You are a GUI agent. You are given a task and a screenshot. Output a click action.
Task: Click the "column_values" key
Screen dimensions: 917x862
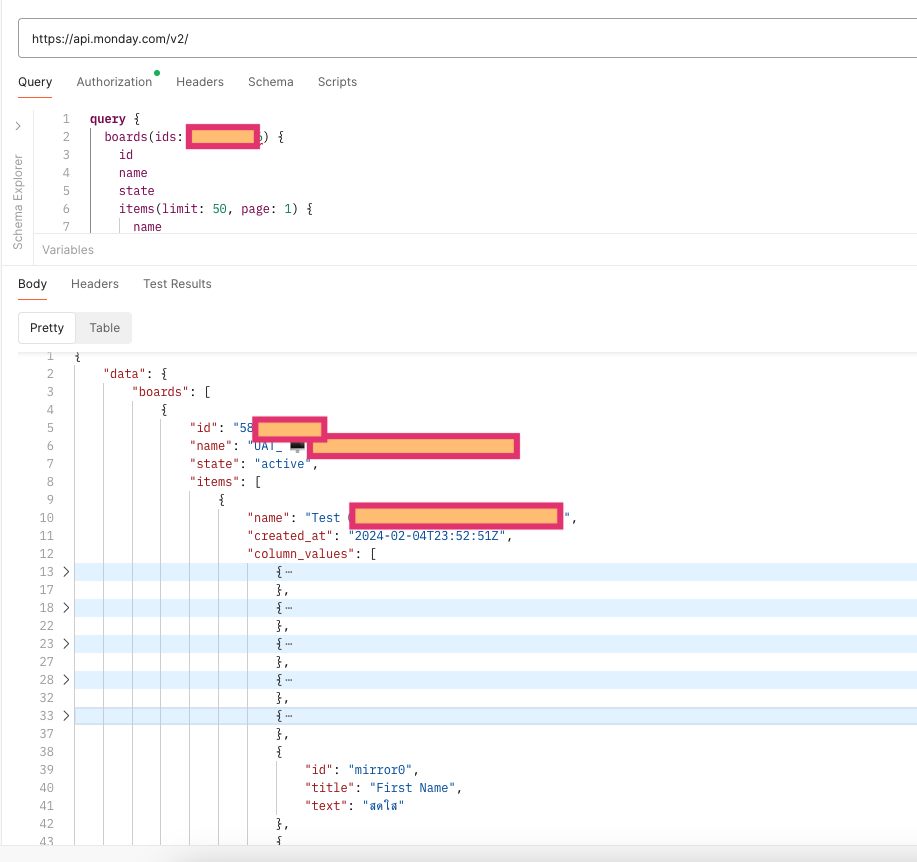click(301, 554)
